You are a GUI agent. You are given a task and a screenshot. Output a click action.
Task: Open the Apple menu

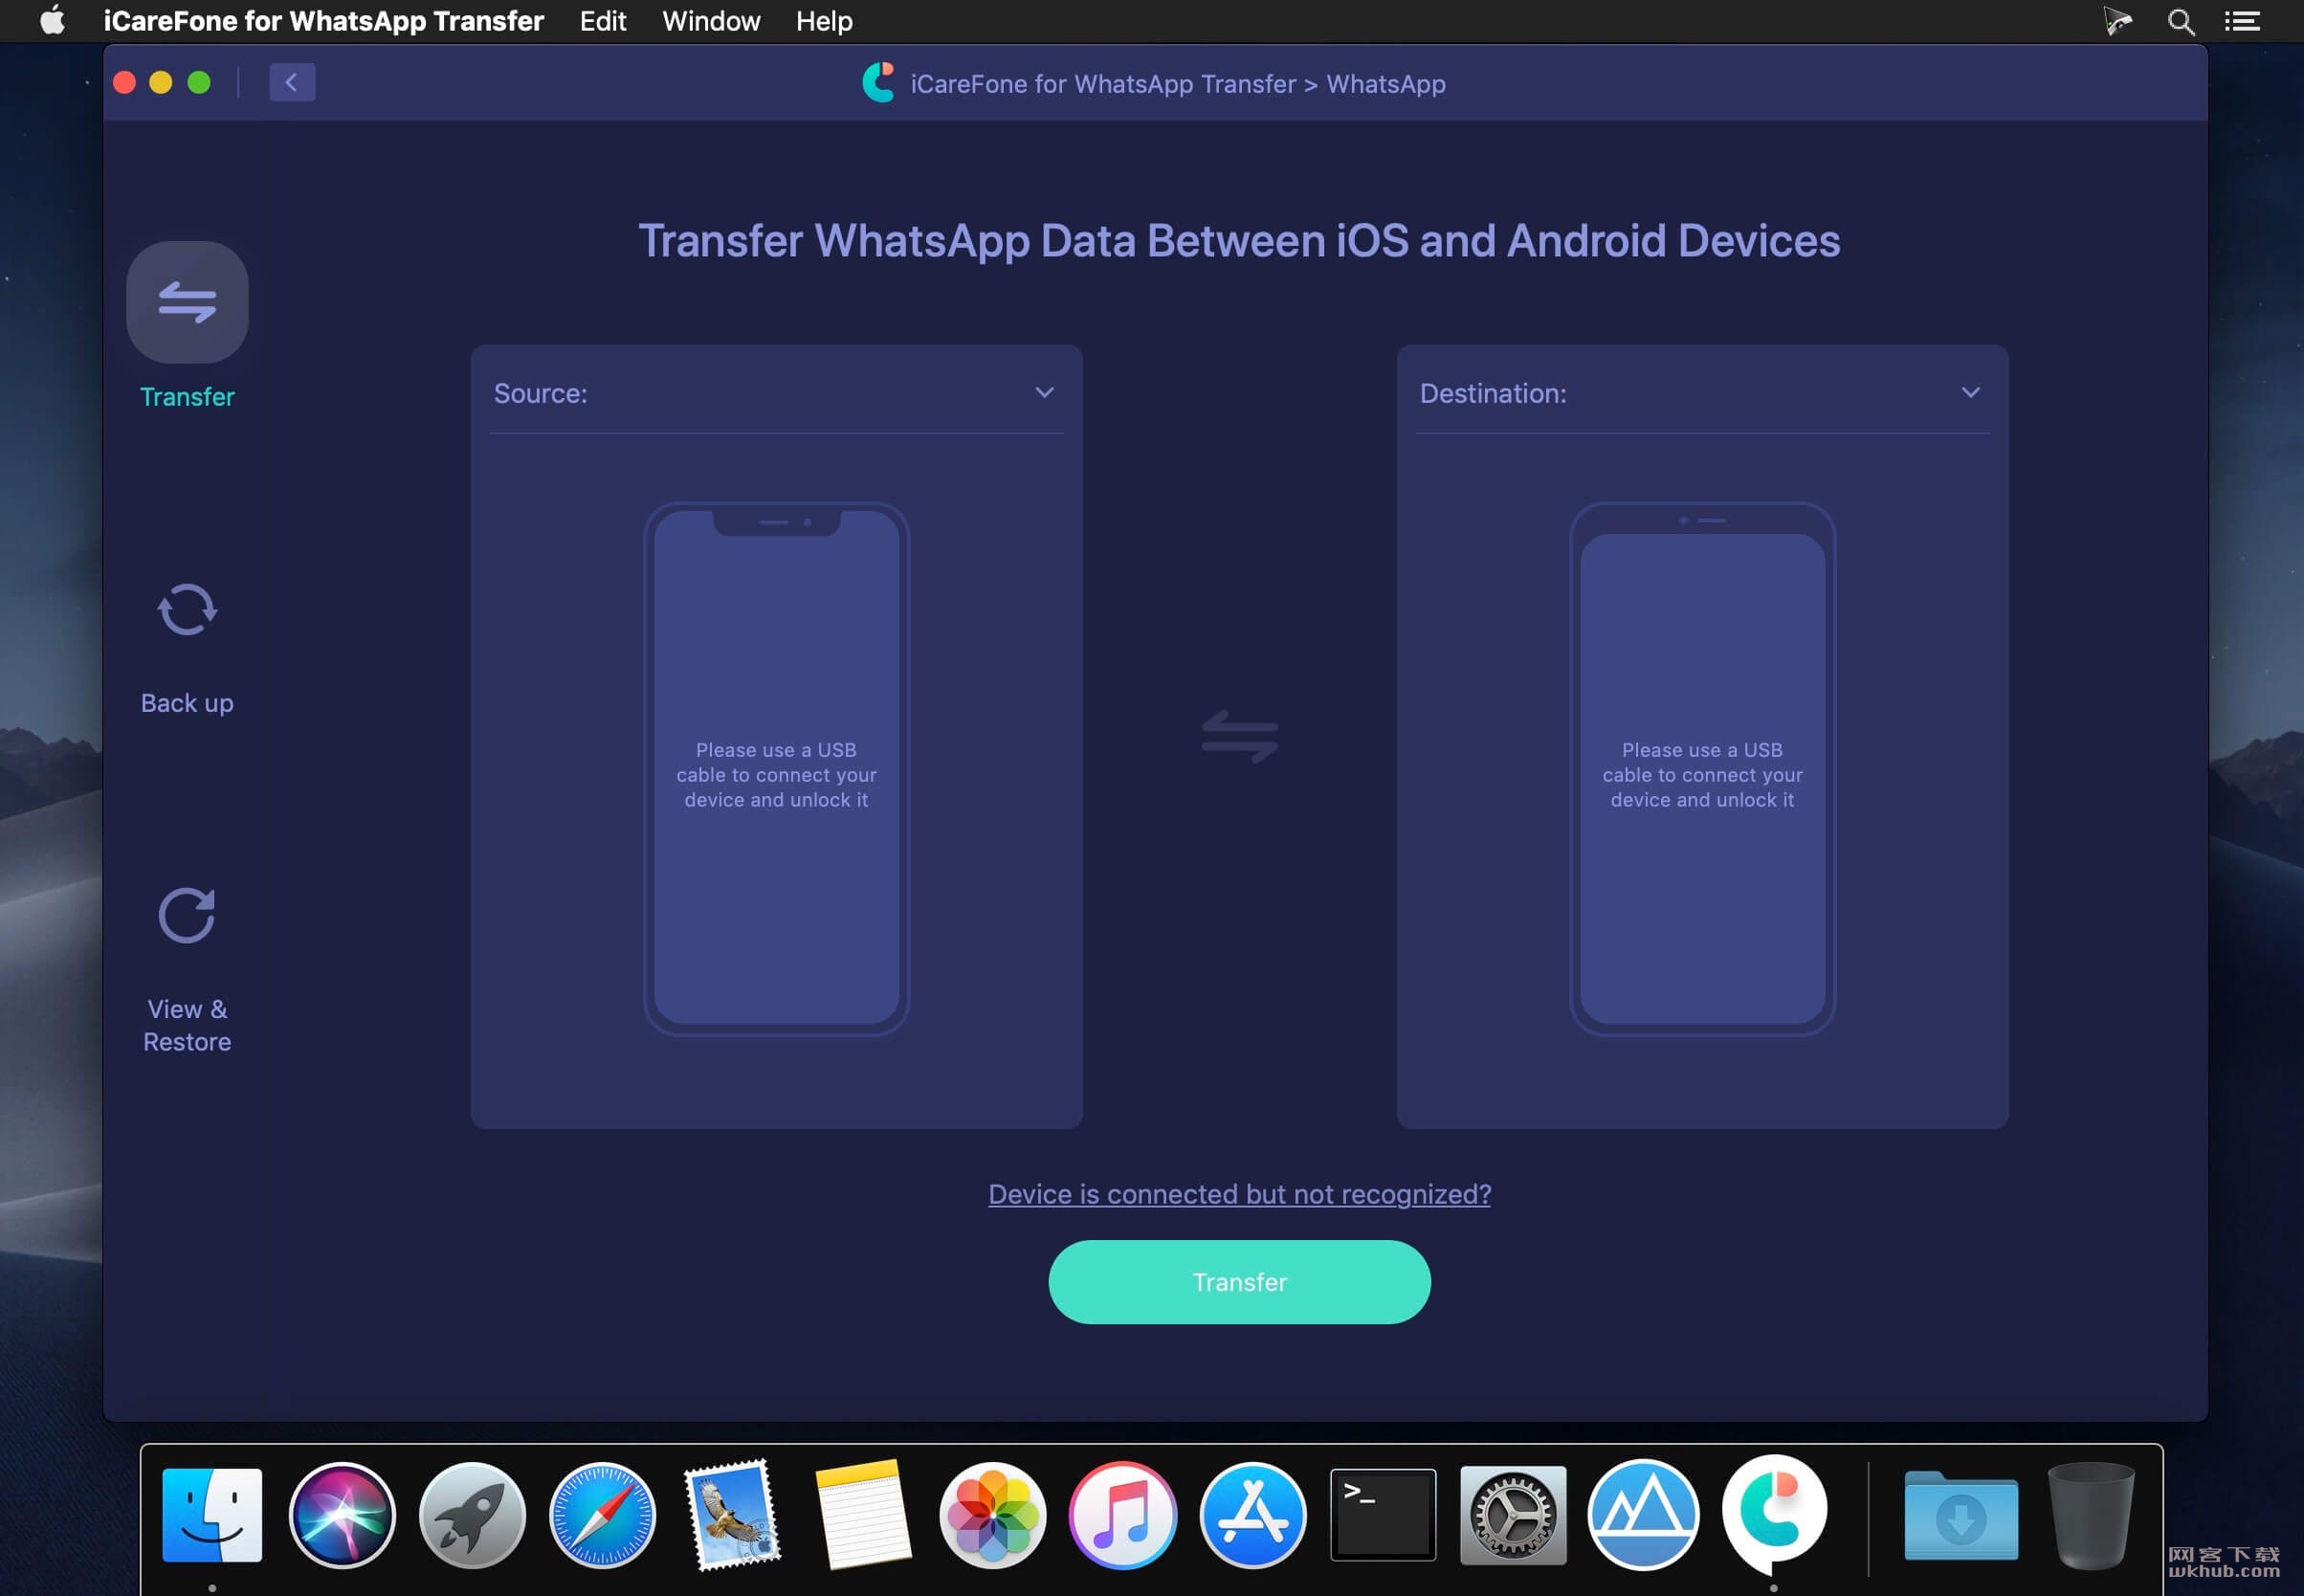click(53, 21)
